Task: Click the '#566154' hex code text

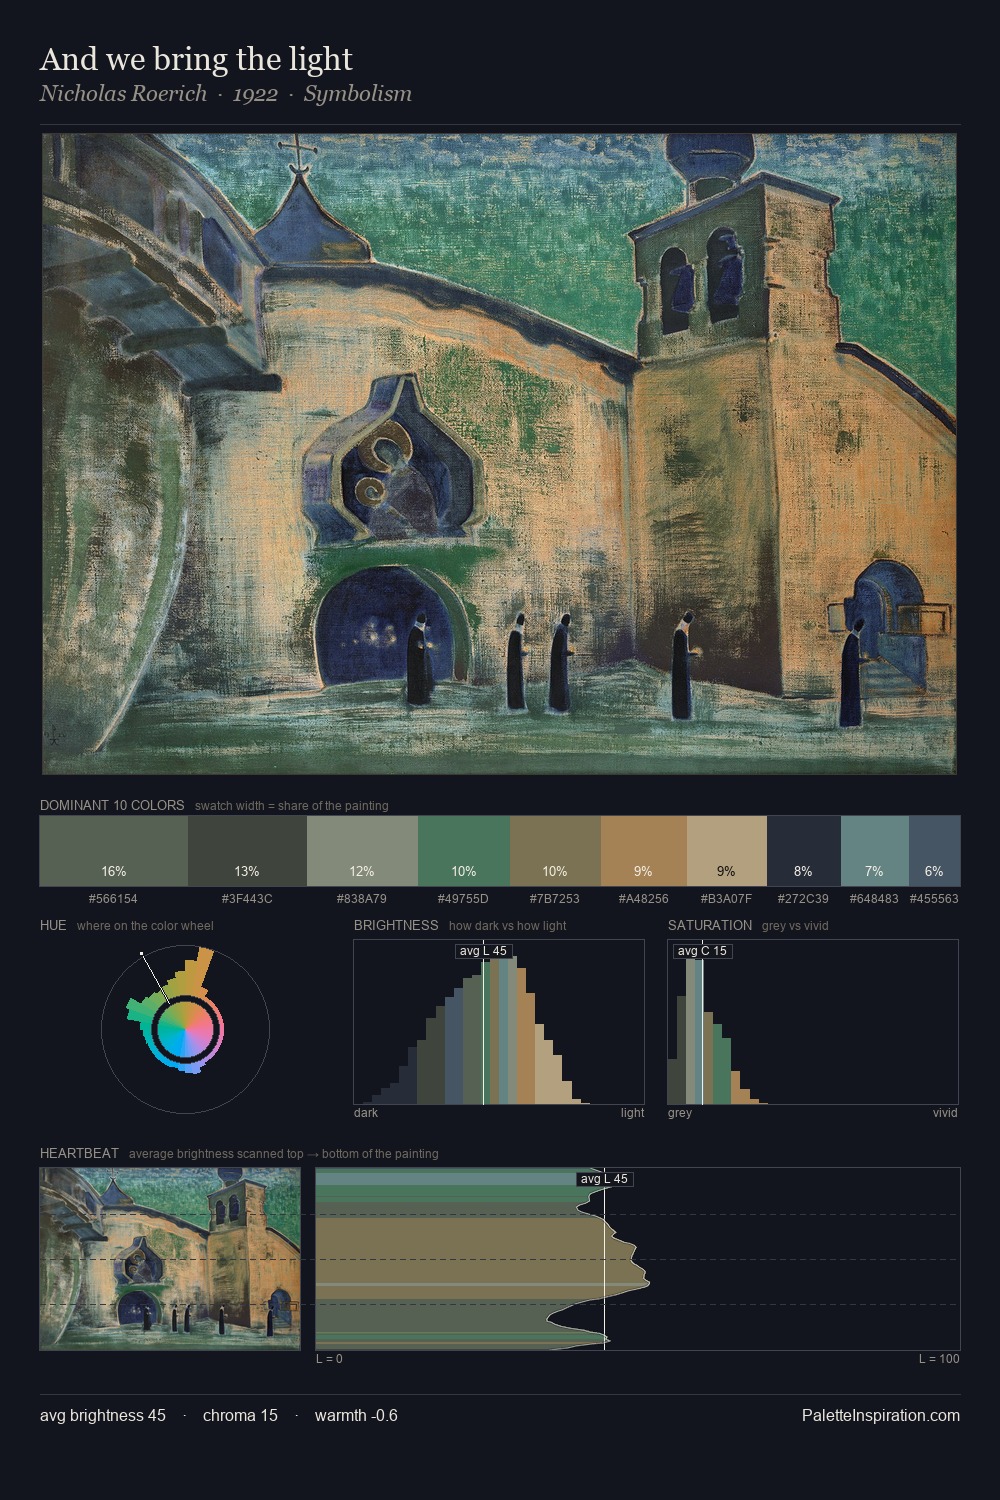Action: click(113, 899)
